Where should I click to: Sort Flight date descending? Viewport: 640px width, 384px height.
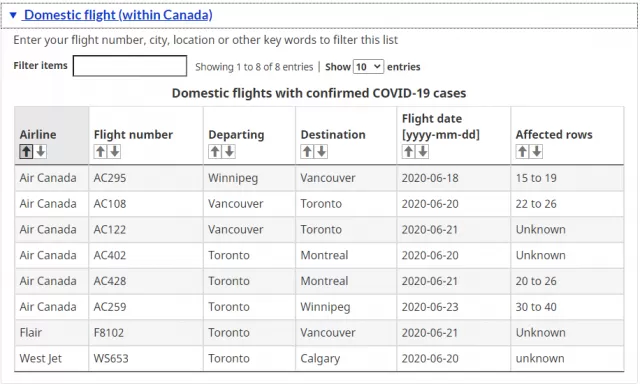coord(423,152)
